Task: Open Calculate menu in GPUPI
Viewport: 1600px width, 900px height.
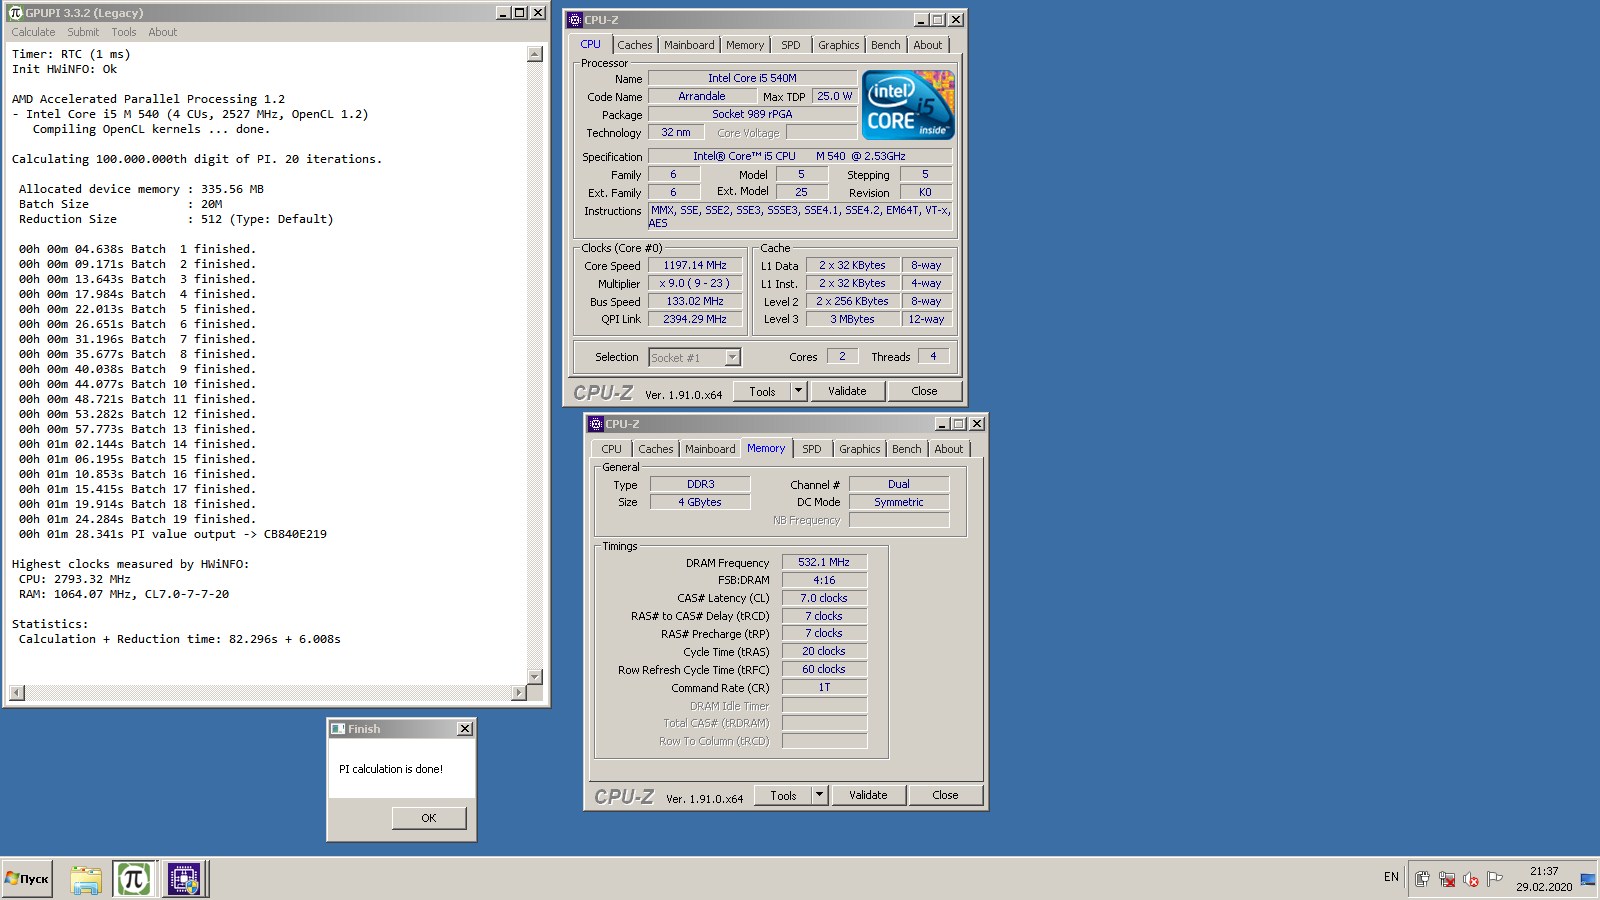Action: point(33,32)
